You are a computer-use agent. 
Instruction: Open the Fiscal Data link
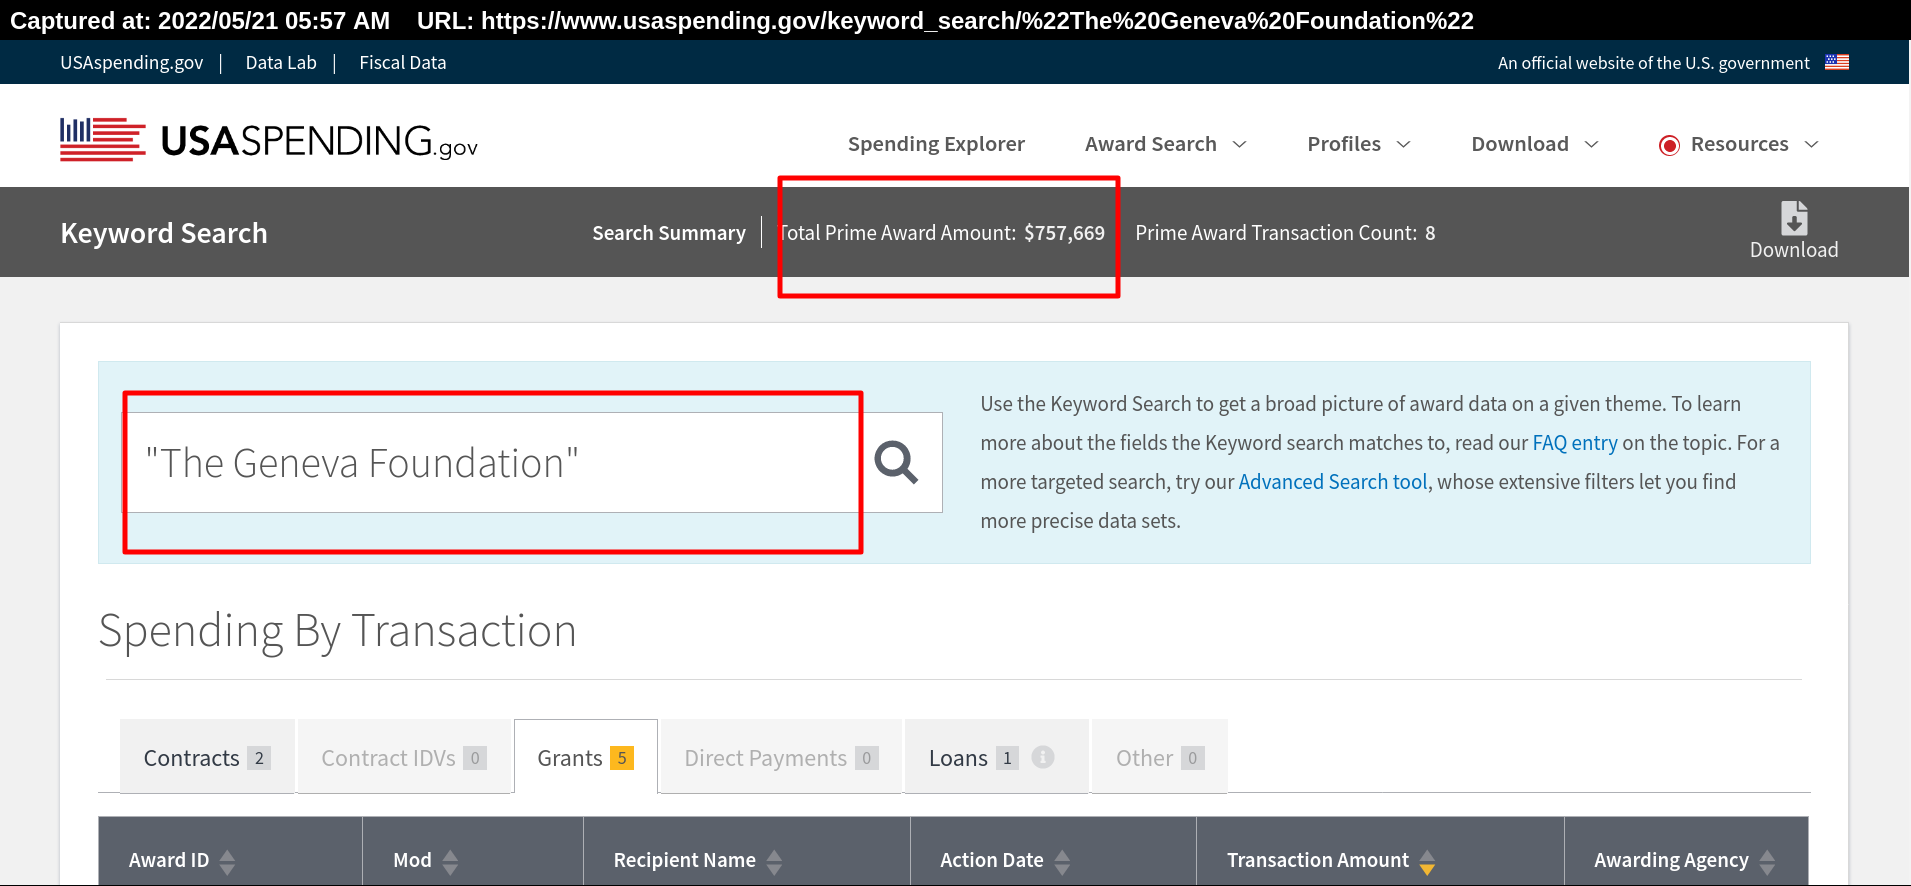point(403,62)
